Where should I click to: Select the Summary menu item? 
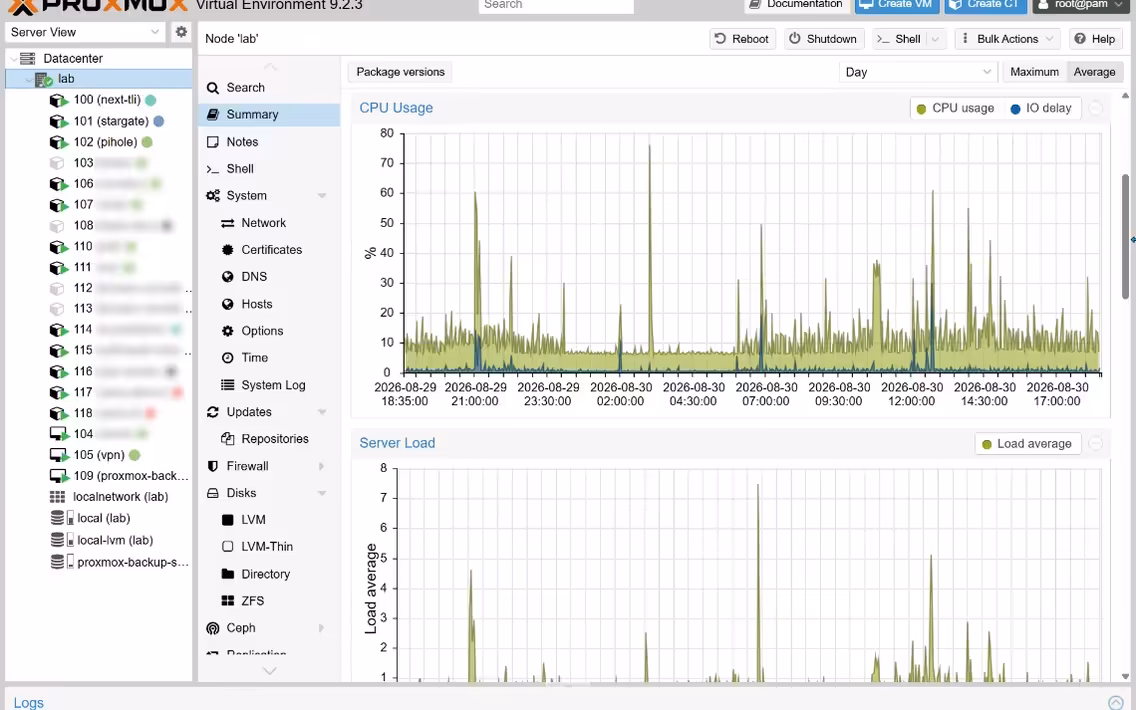(269, 114)
